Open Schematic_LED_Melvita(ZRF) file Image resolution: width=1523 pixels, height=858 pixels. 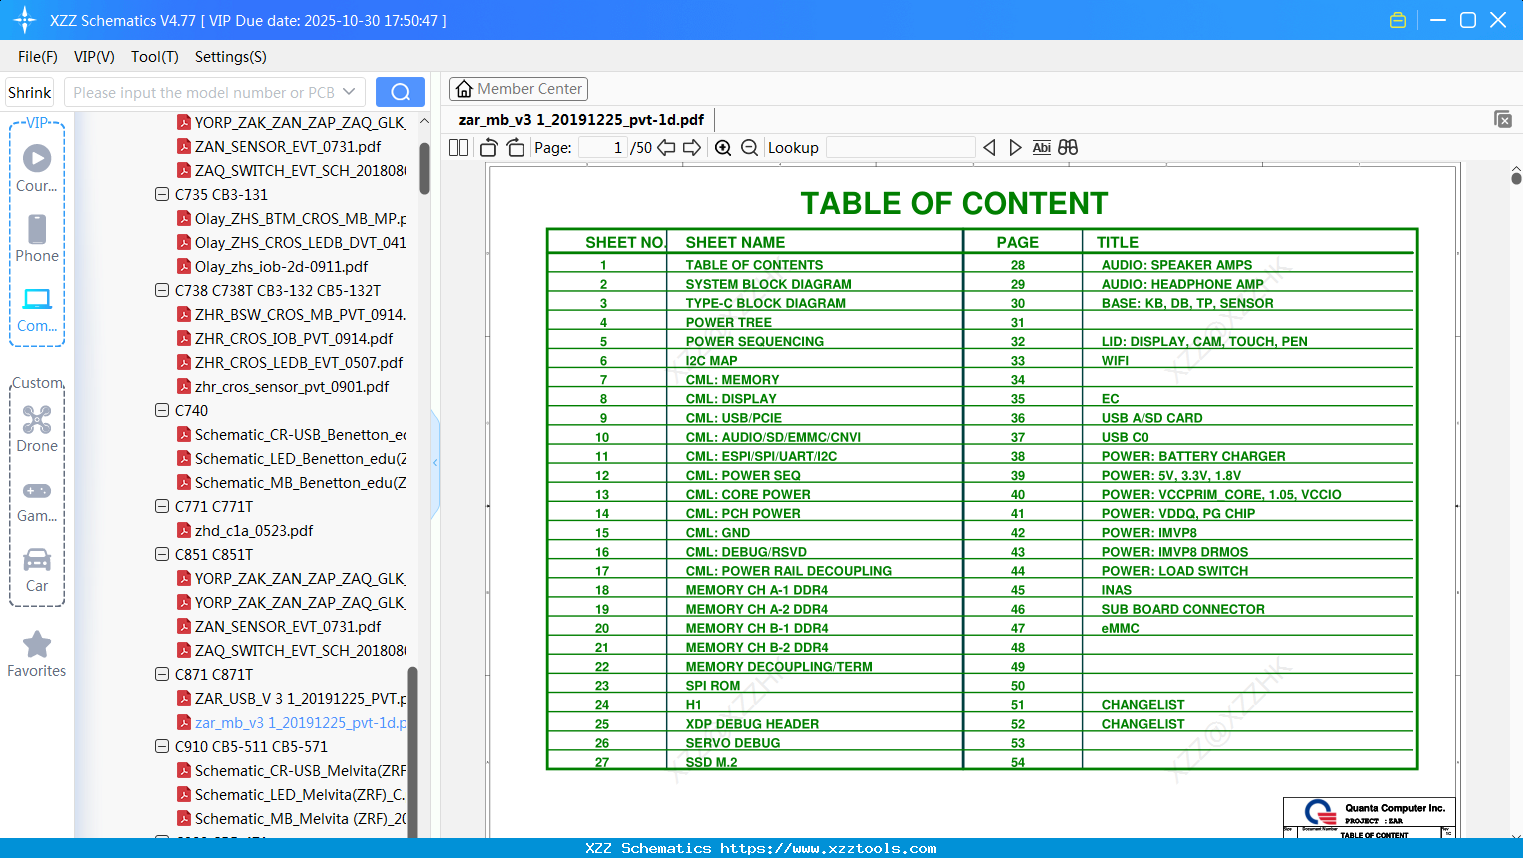[292, 794]
